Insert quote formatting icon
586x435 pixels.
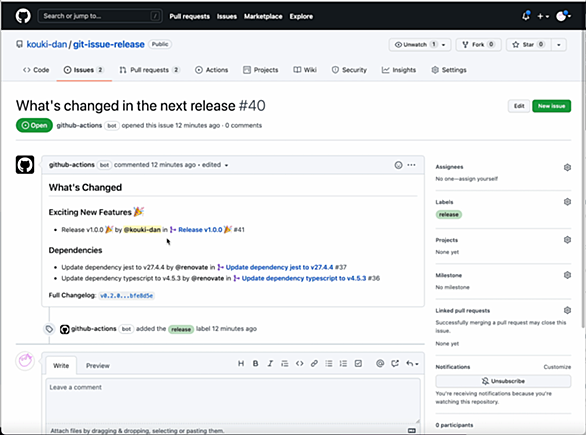(285, 363)
